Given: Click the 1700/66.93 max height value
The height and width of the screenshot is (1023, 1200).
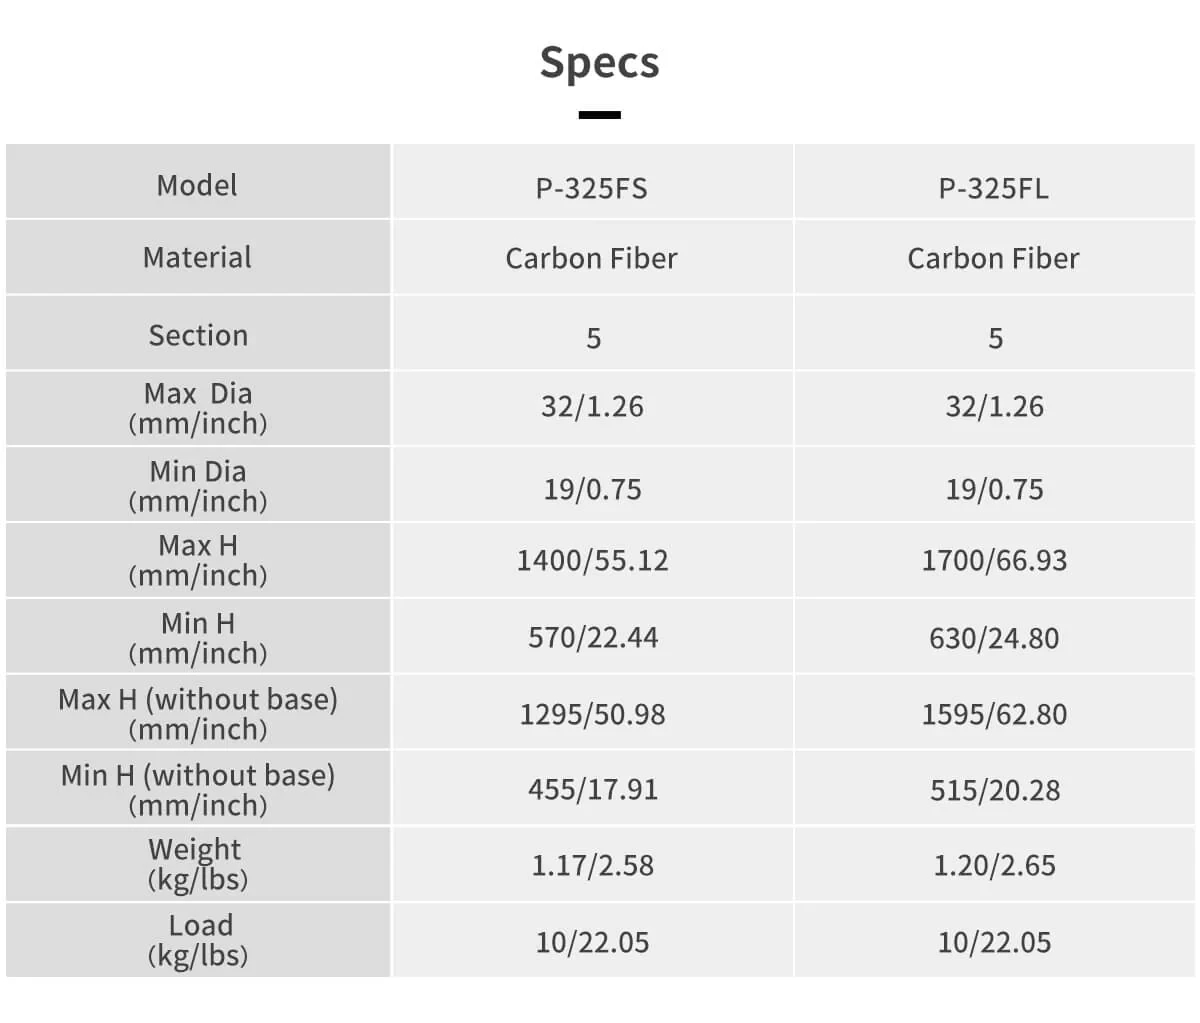Looking at the screenshot, I should coord(994,560).
